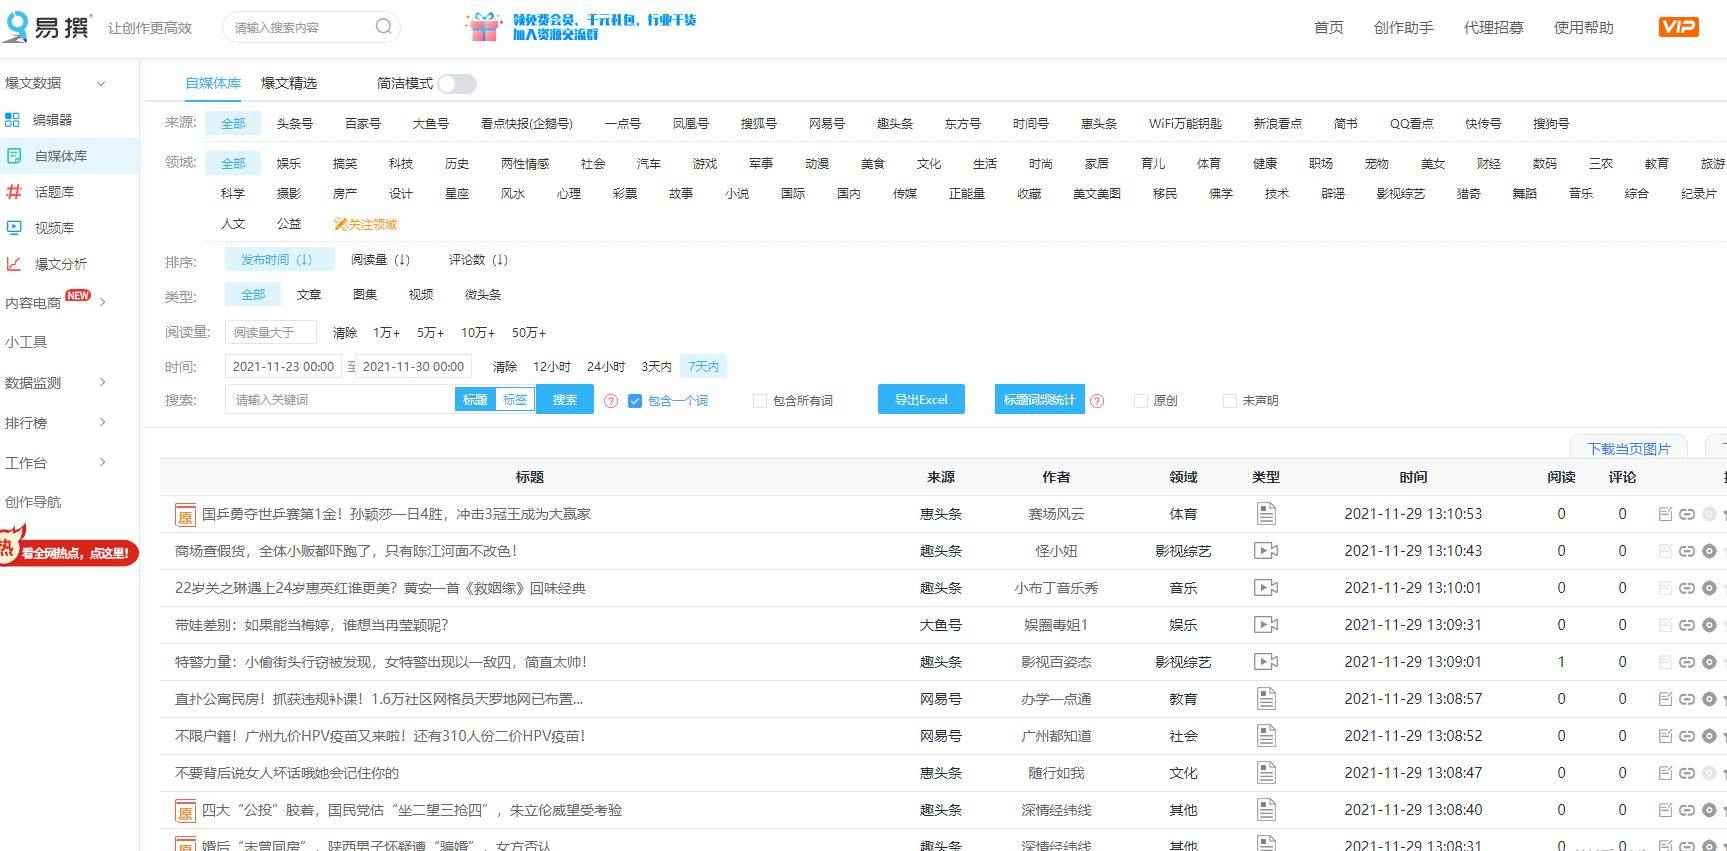Click the 阅读量大于 input field

pyautogui.click(x=271, y=332)
